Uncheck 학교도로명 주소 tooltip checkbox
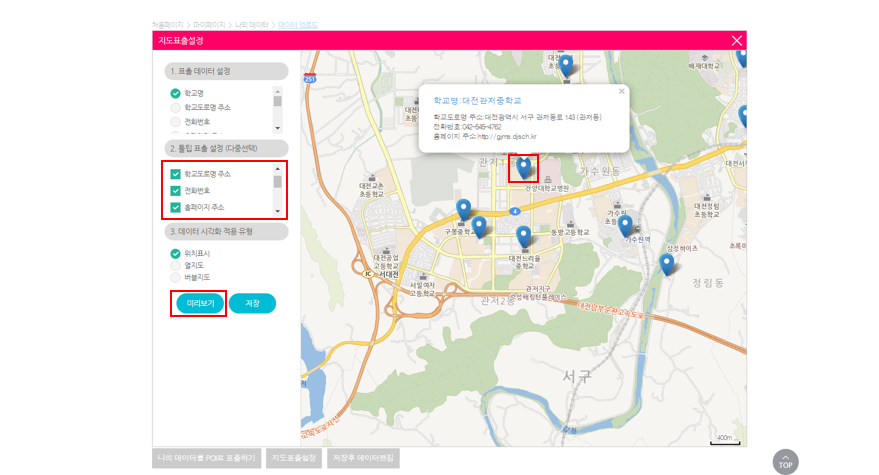Screen dimensions: 879x475 click(x=175, y=174)
